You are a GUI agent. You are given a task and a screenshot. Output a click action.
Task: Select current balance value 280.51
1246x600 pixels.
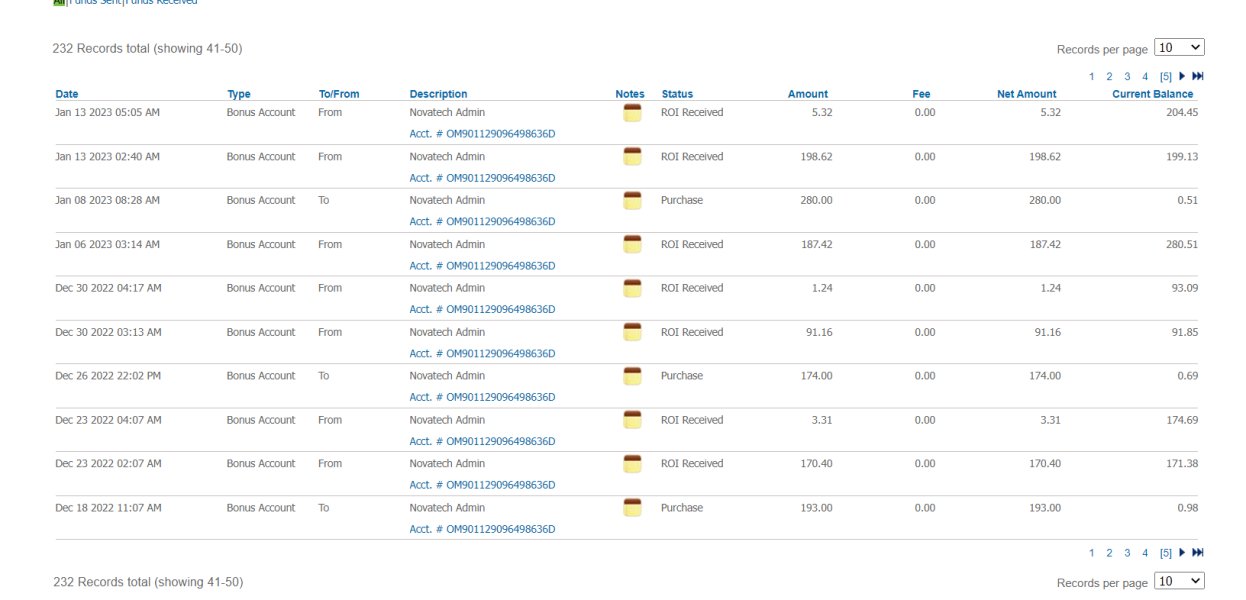click(1181, 245)
